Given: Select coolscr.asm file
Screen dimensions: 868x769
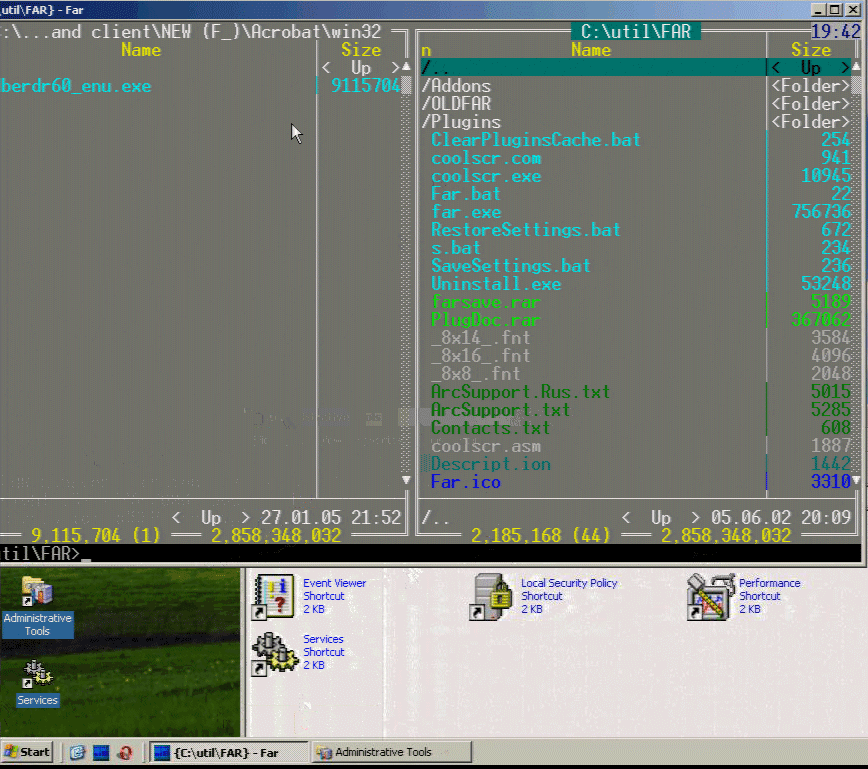Looking at the screenshot, I should click(x=485, y=446).
